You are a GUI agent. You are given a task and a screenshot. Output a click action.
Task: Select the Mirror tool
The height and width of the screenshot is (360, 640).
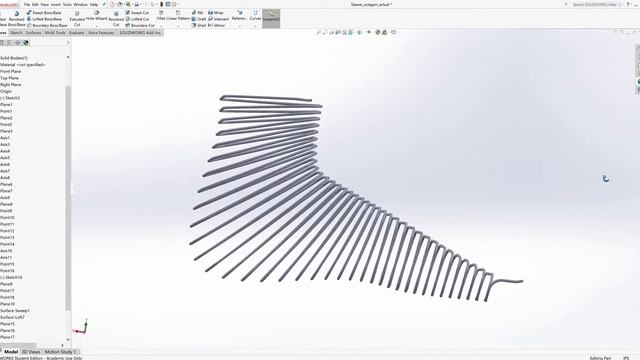(216, 25)
